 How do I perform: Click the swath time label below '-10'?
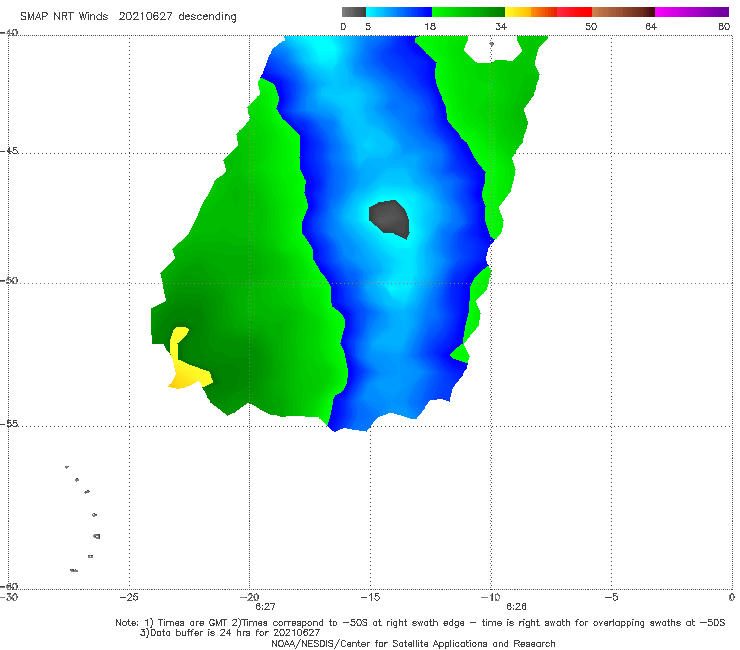pyautogui.click(x=516, y=607)
